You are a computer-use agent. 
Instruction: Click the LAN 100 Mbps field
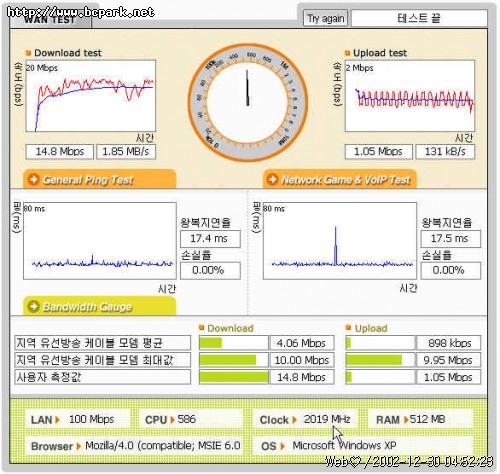77,419
